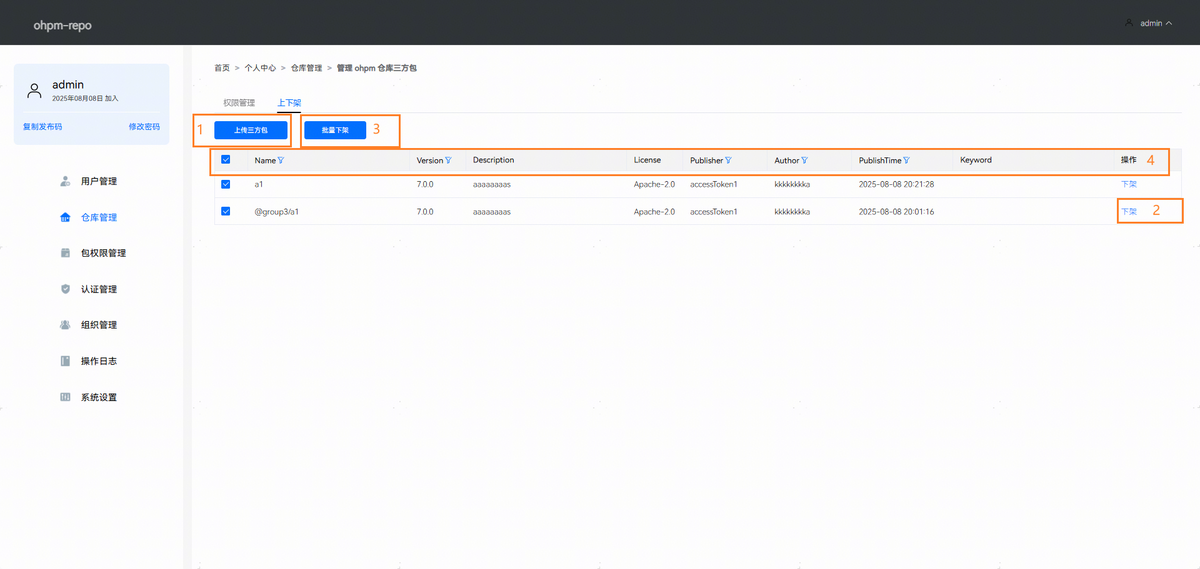This screenshot has width=1200, height=569.
Task: Click the 操作日志 sidebar icon
Action: [65, 361]
